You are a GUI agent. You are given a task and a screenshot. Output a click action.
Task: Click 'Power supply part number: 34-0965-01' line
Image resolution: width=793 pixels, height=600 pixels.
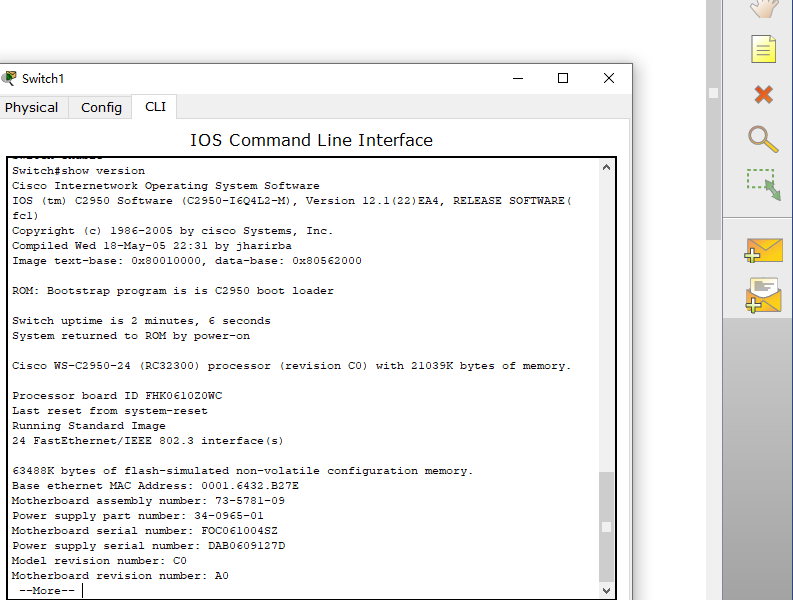[138, 516]
